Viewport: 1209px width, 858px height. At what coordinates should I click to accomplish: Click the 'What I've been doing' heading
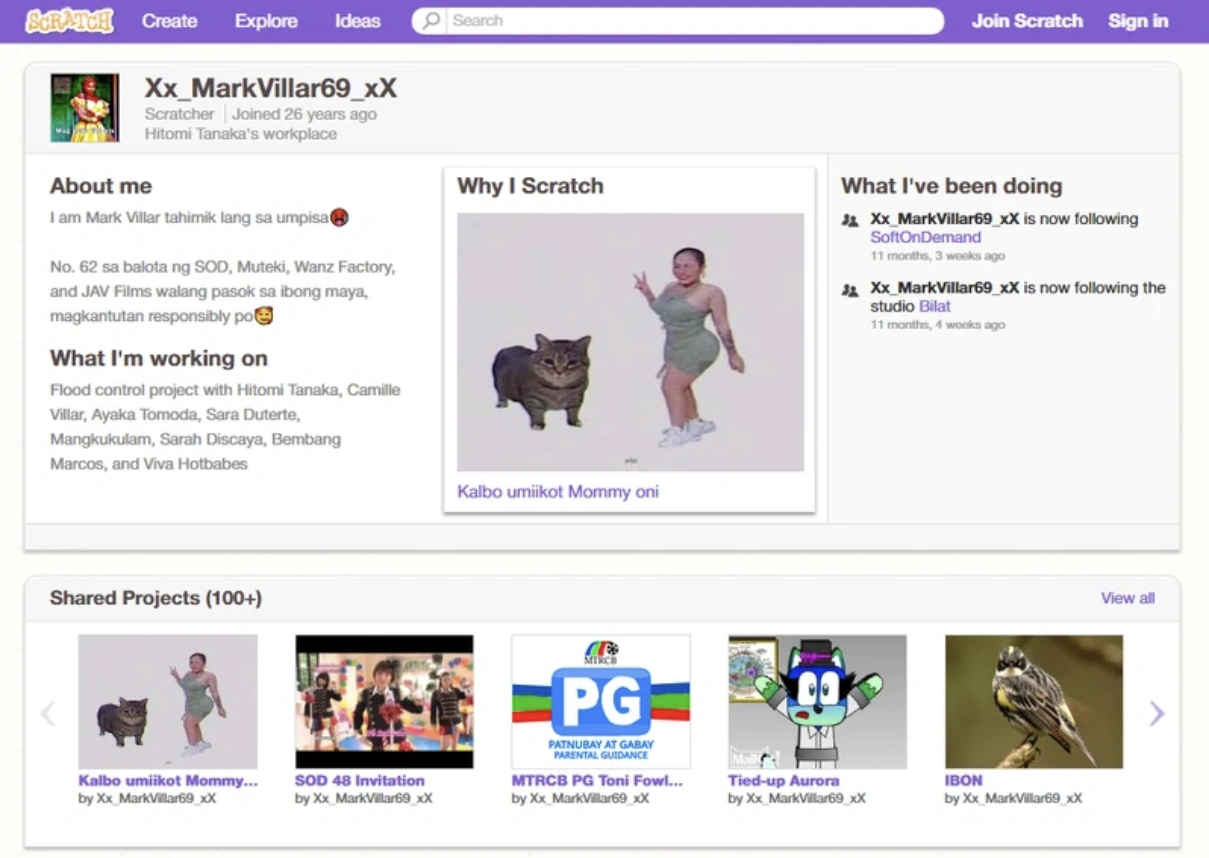point(951,186)
